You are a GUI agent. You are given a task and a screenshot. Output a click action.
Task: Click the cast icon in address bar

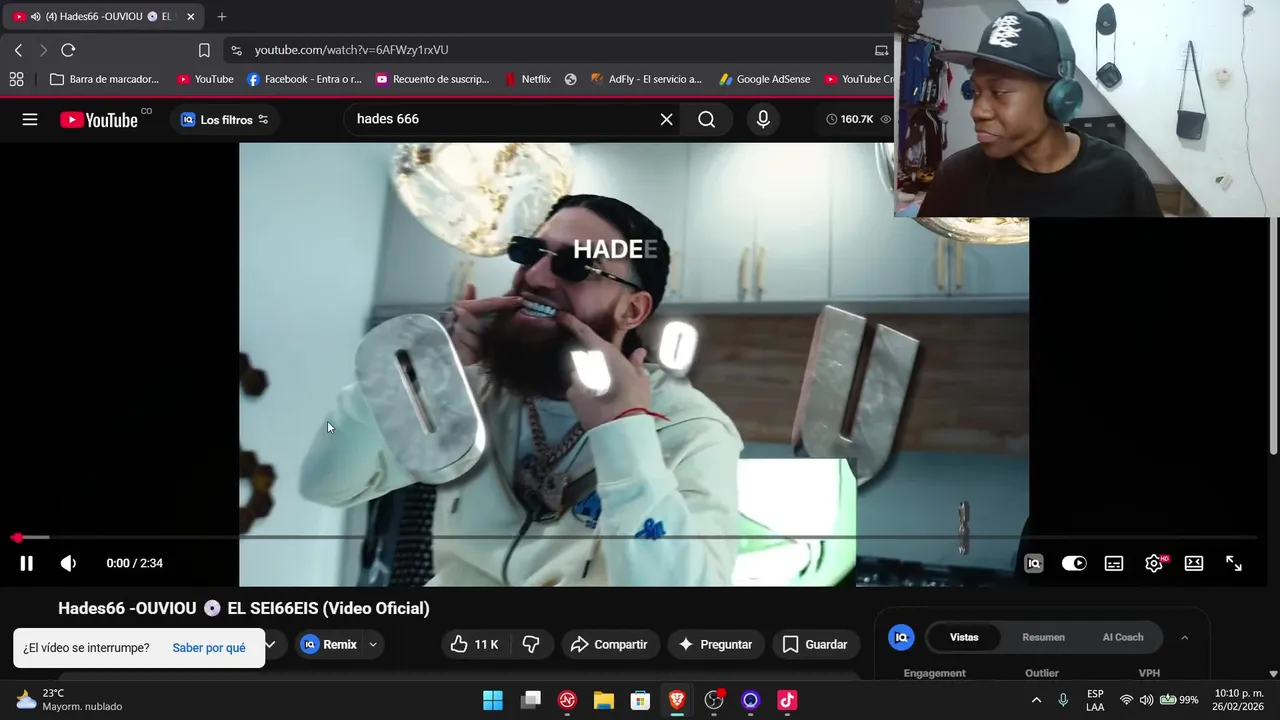(x=881, y=50)
